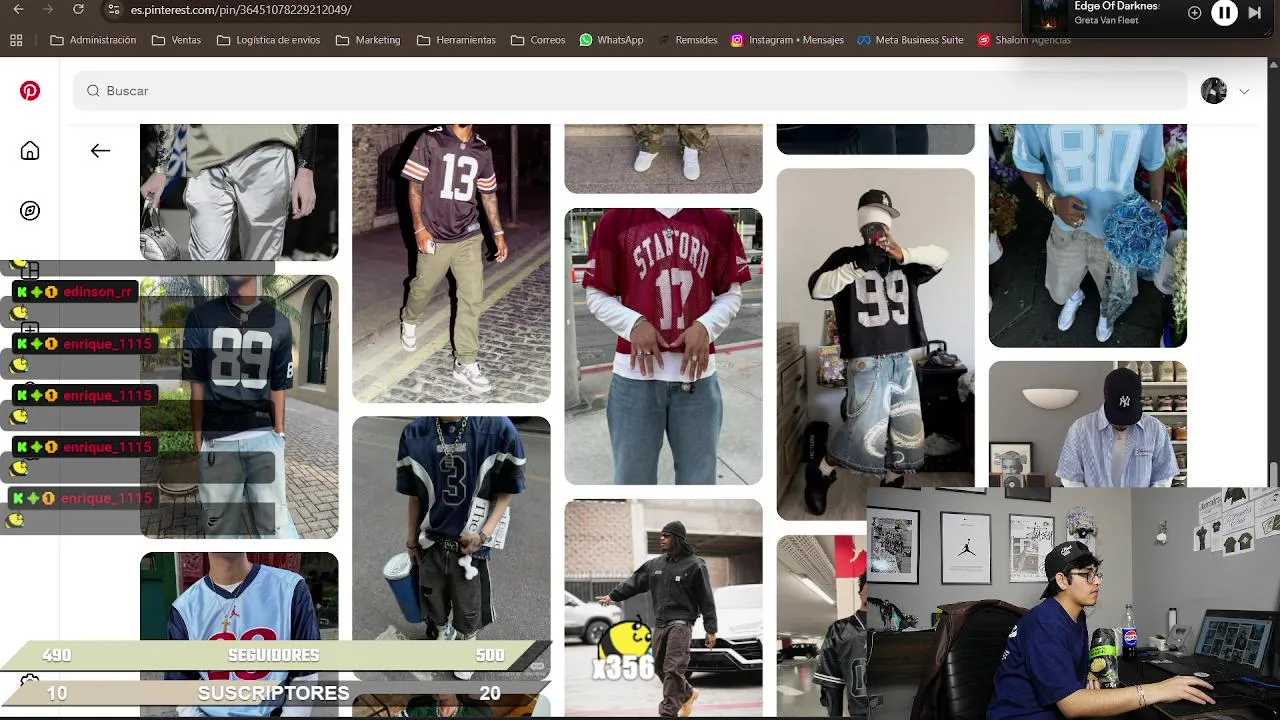
Task: Click the edinson_rr follower alert
Action: (75, 292)
